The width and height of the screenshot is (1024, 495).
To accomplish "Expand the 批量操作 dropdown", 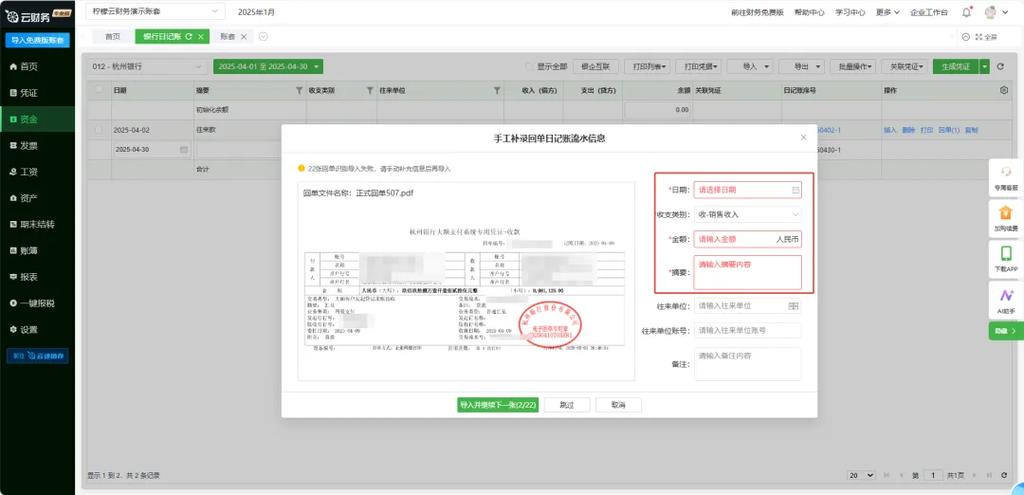I will pos(853,67).
